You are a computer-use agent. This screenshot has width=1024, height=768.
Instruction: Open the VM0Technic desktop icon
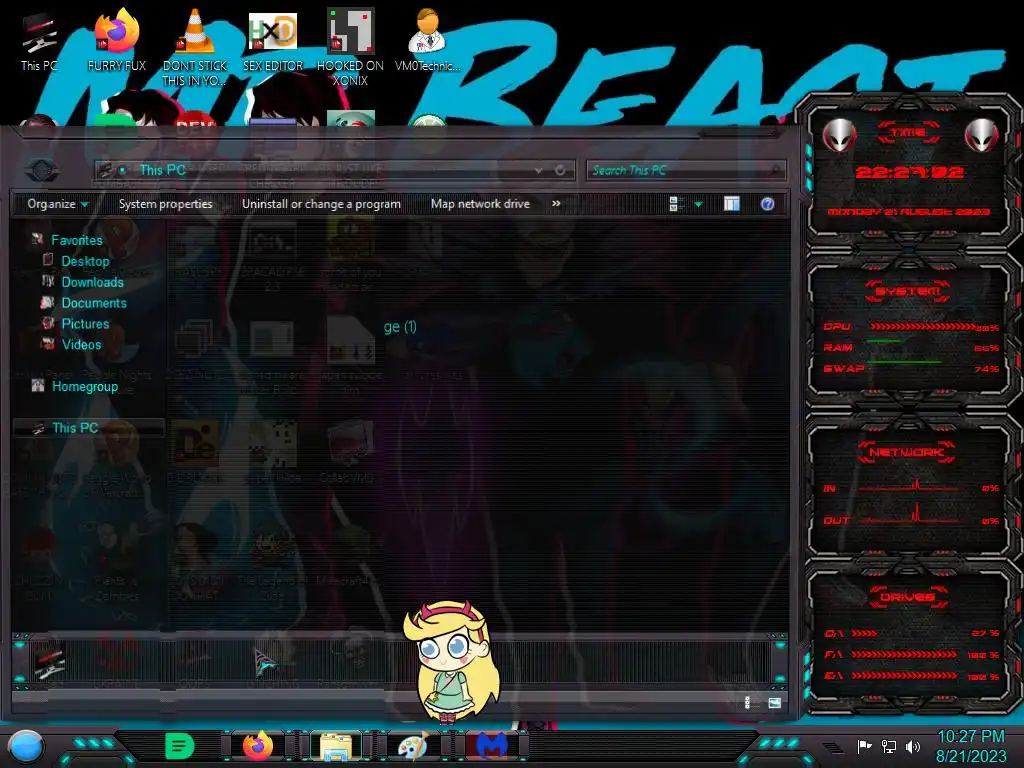[x=427, y=40]
